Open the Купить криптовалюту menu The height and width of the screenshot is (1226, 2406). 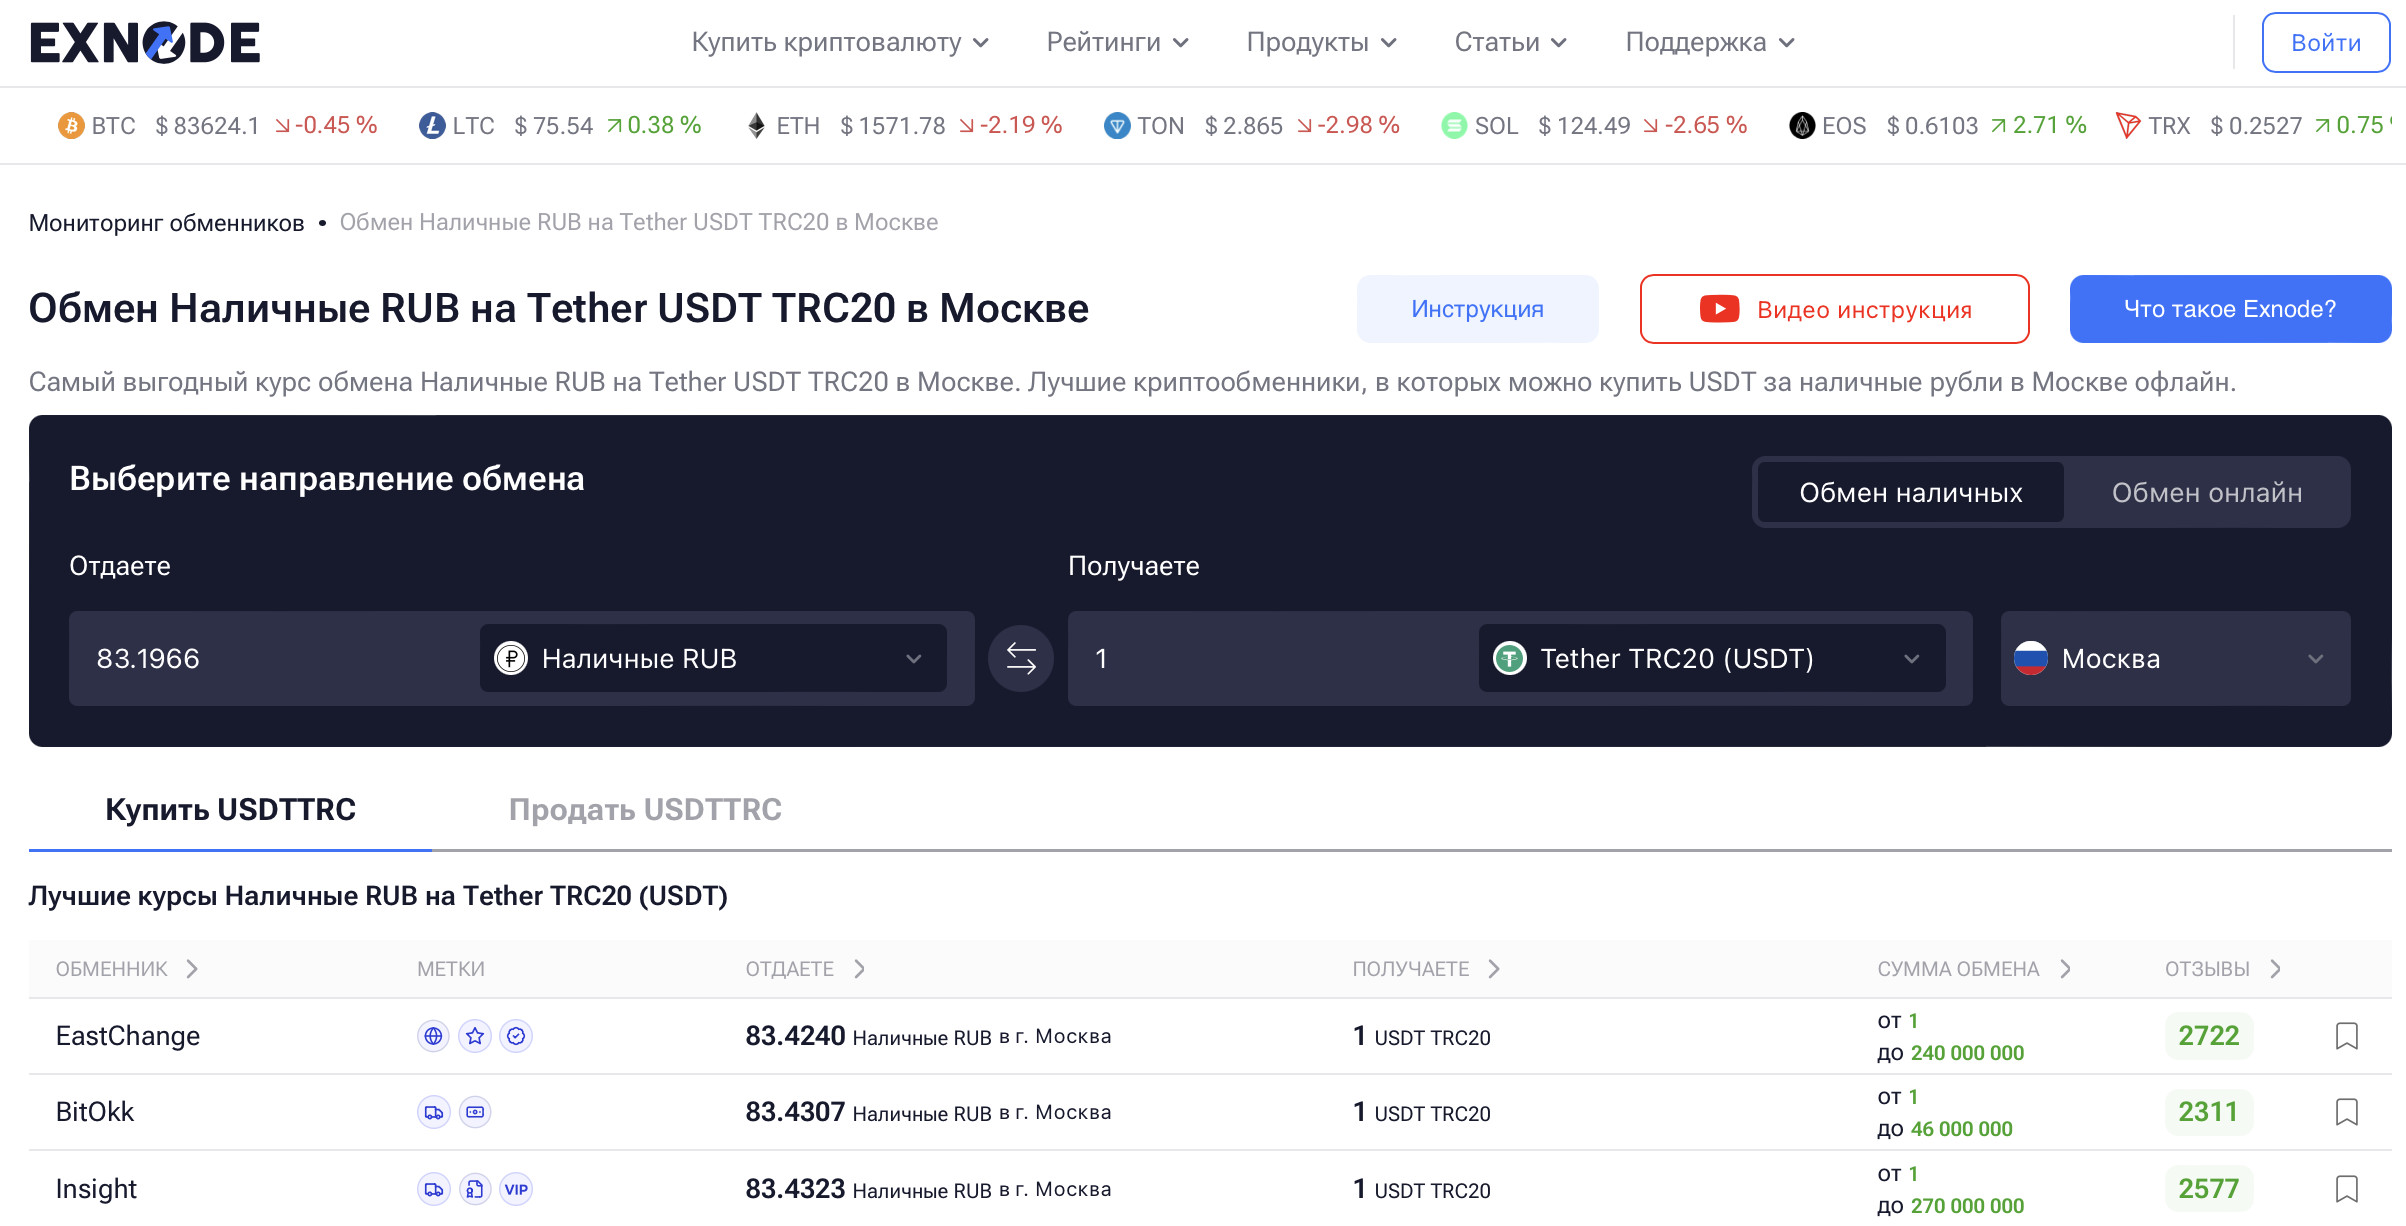click(840, 42)
